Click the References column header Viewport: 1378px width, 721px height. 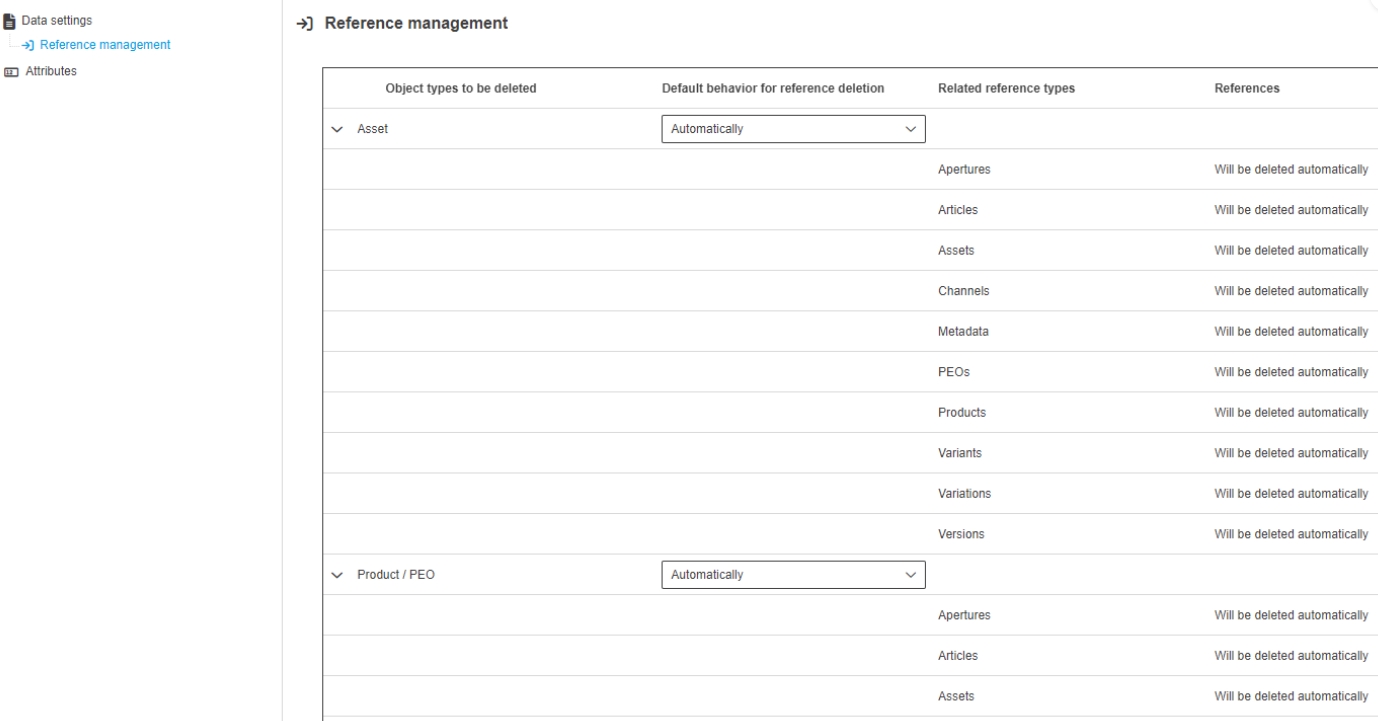coord(1246,89)
